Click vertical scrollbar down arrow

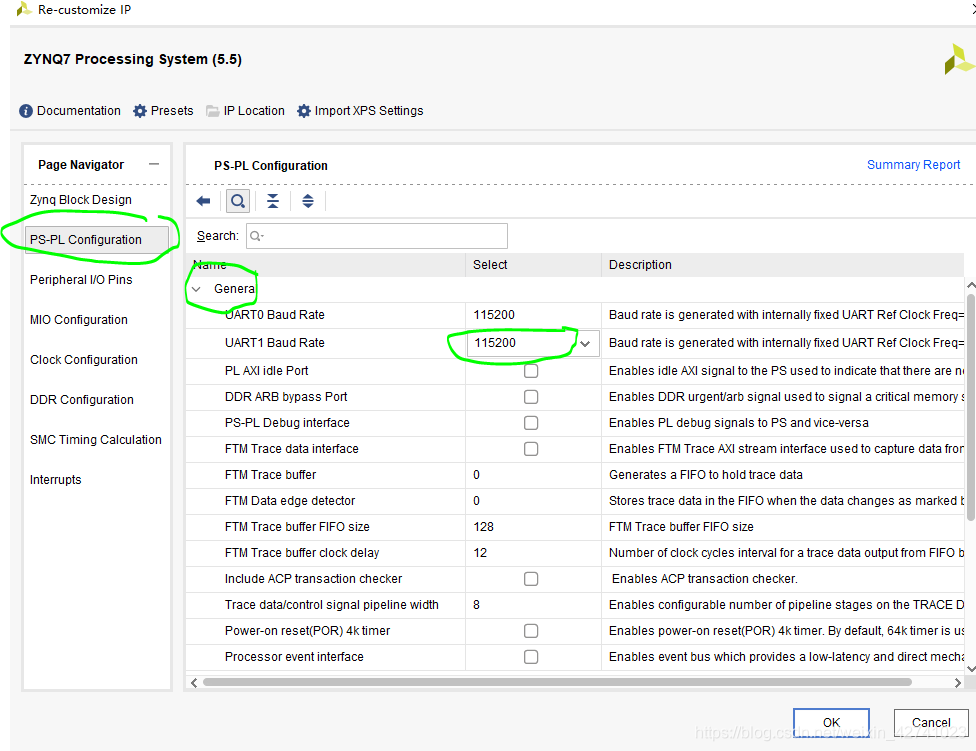coord(971,669)
